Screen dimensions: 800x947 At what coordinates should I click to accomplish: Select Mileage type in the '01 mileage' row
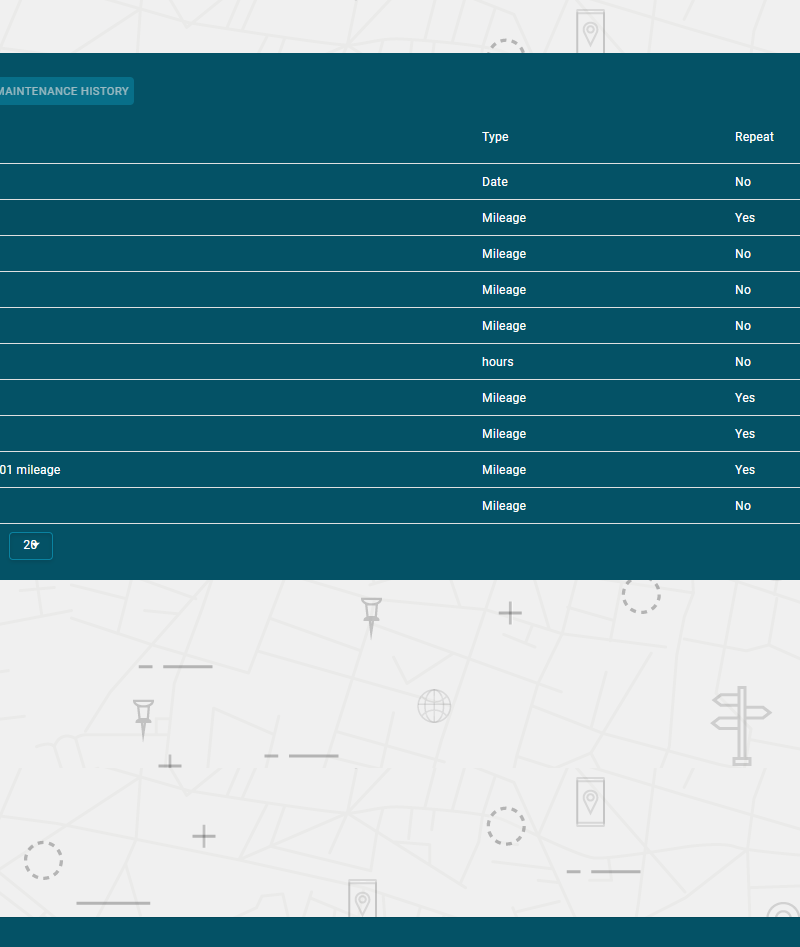click(504, 470)
